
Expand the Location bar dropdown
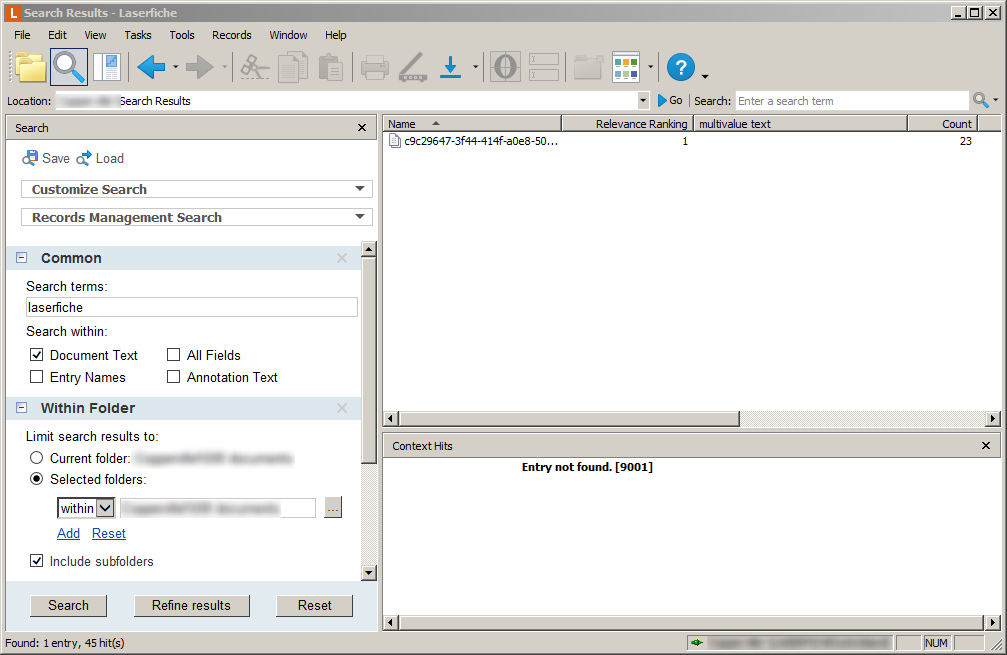pos(643,100)
